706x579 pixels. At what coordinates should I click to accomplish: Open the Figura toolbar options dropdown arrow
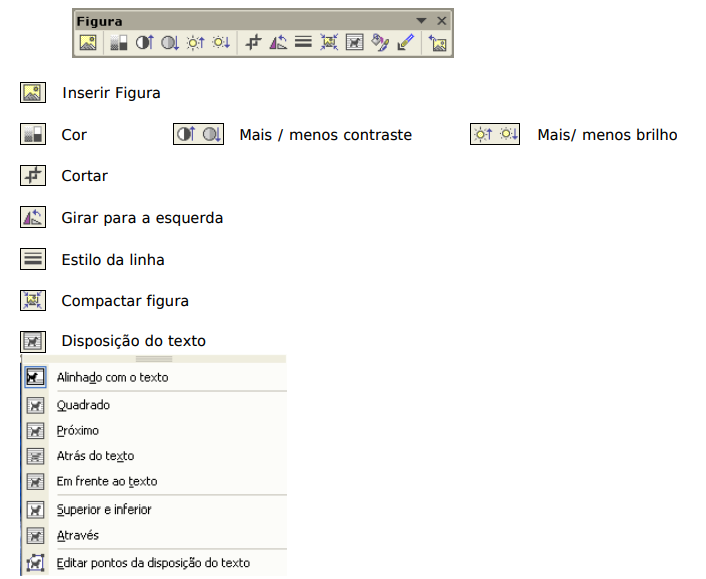(x=421, y=20)
